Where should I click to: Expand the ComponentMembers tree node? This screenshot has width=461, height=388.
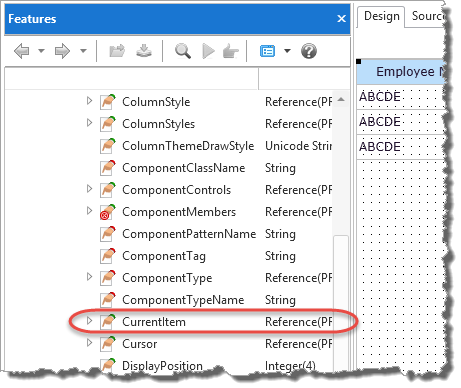pos(89,211)
